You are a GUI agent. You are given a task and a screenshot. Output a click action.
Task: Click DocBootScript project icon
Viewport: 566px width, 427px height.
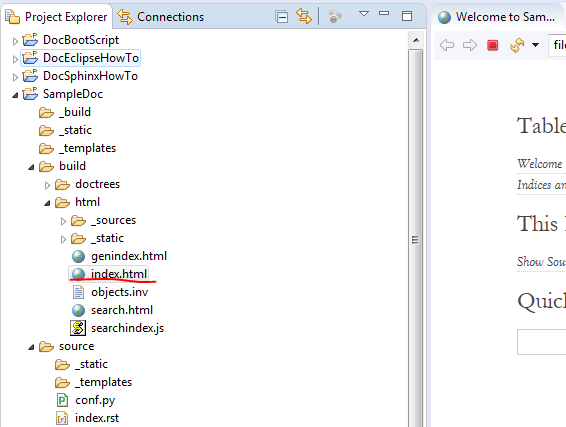click(30, 40)
